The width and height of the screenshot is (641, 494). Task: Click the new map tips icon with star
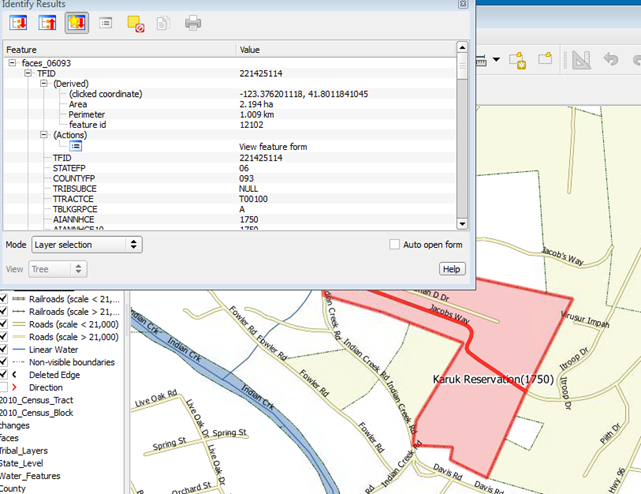click(x=518, y=61)
